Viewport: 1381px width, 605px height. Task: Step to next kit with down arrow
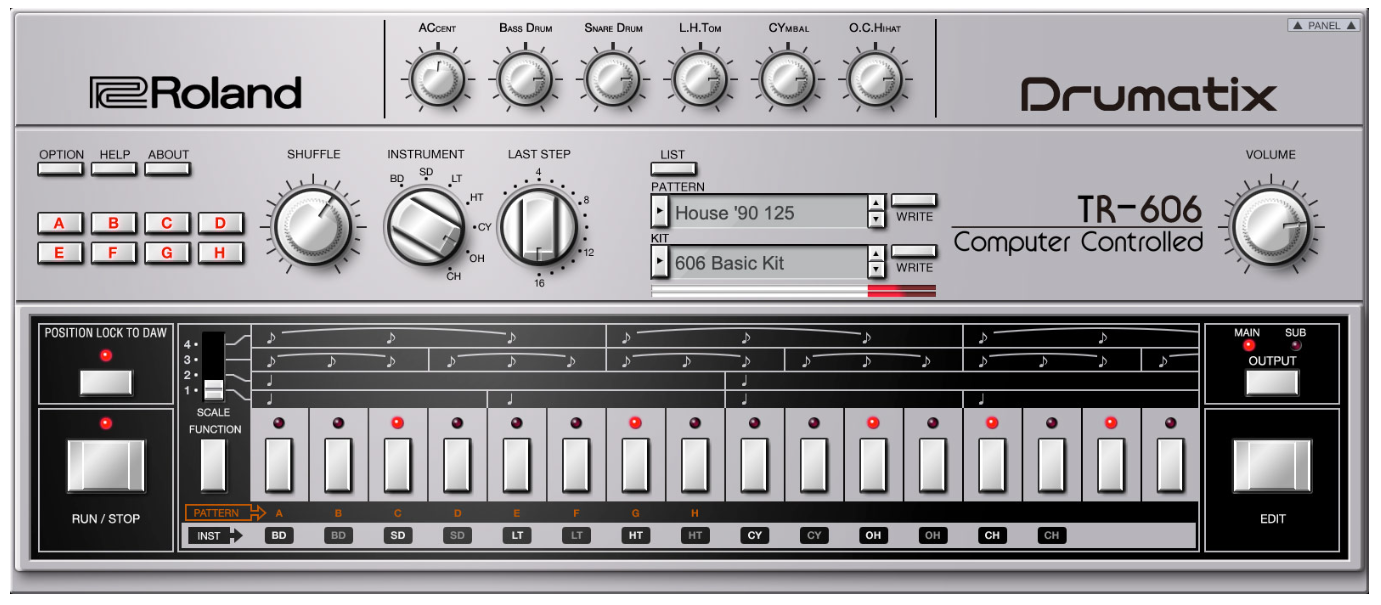point(876,271)
